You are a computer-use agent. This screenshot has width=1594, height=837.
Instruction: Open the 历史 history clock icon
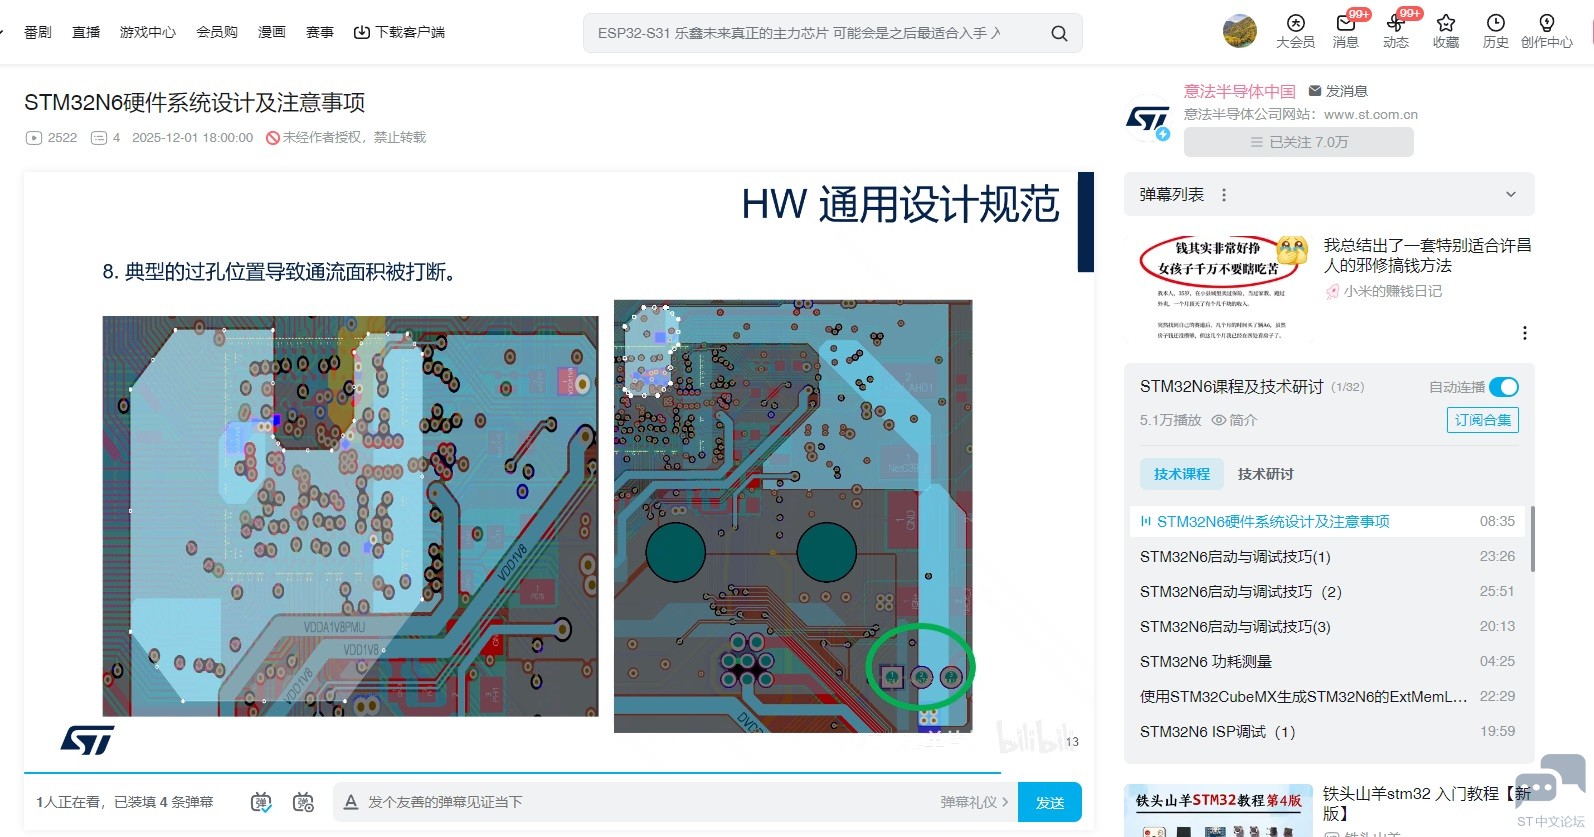(x=1495, y=24)
